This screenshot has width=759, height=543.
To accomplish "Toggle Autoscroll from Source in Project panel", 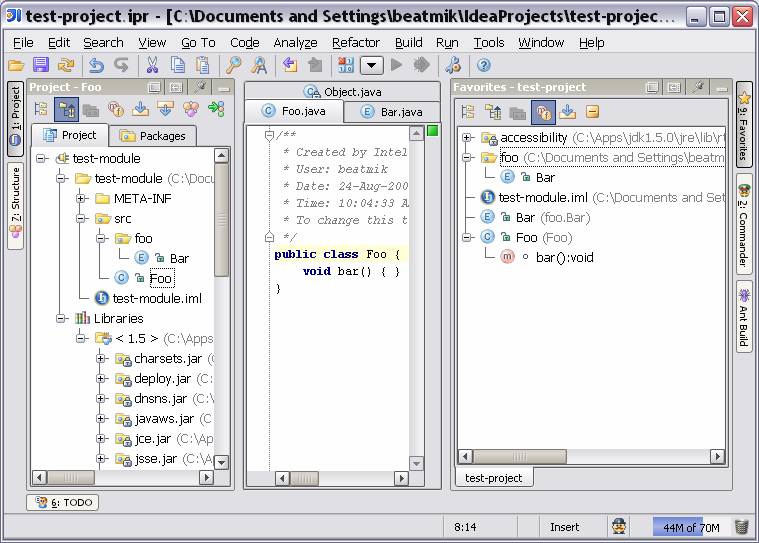I will [165, 109].
